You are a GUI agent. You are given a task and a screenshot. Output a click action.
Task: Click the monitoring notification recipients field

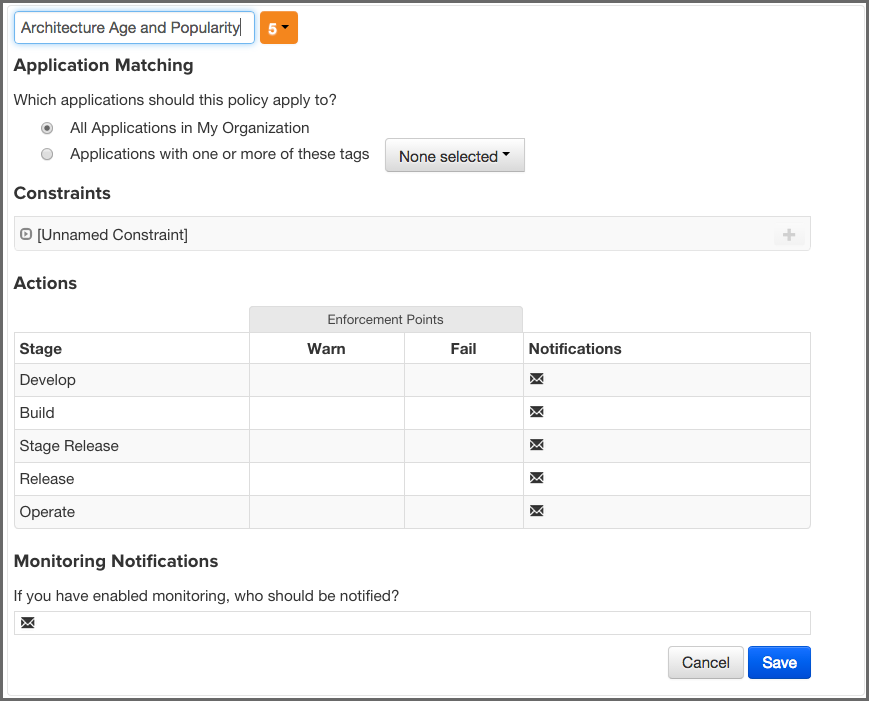[400, 622]
